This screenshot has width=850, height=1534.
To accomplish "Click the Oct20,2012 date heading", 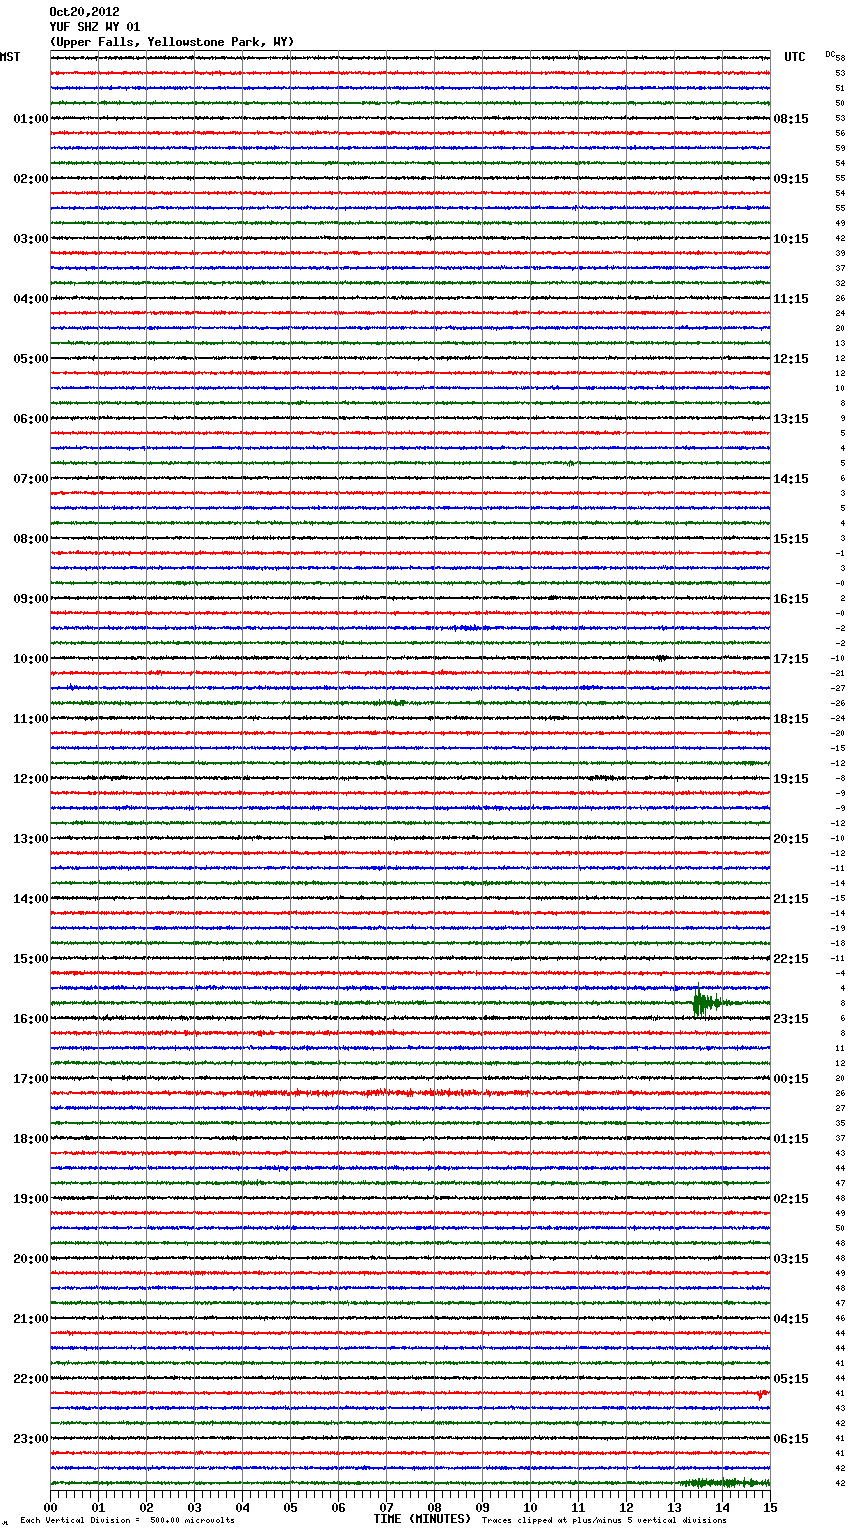I will [84, 12].
